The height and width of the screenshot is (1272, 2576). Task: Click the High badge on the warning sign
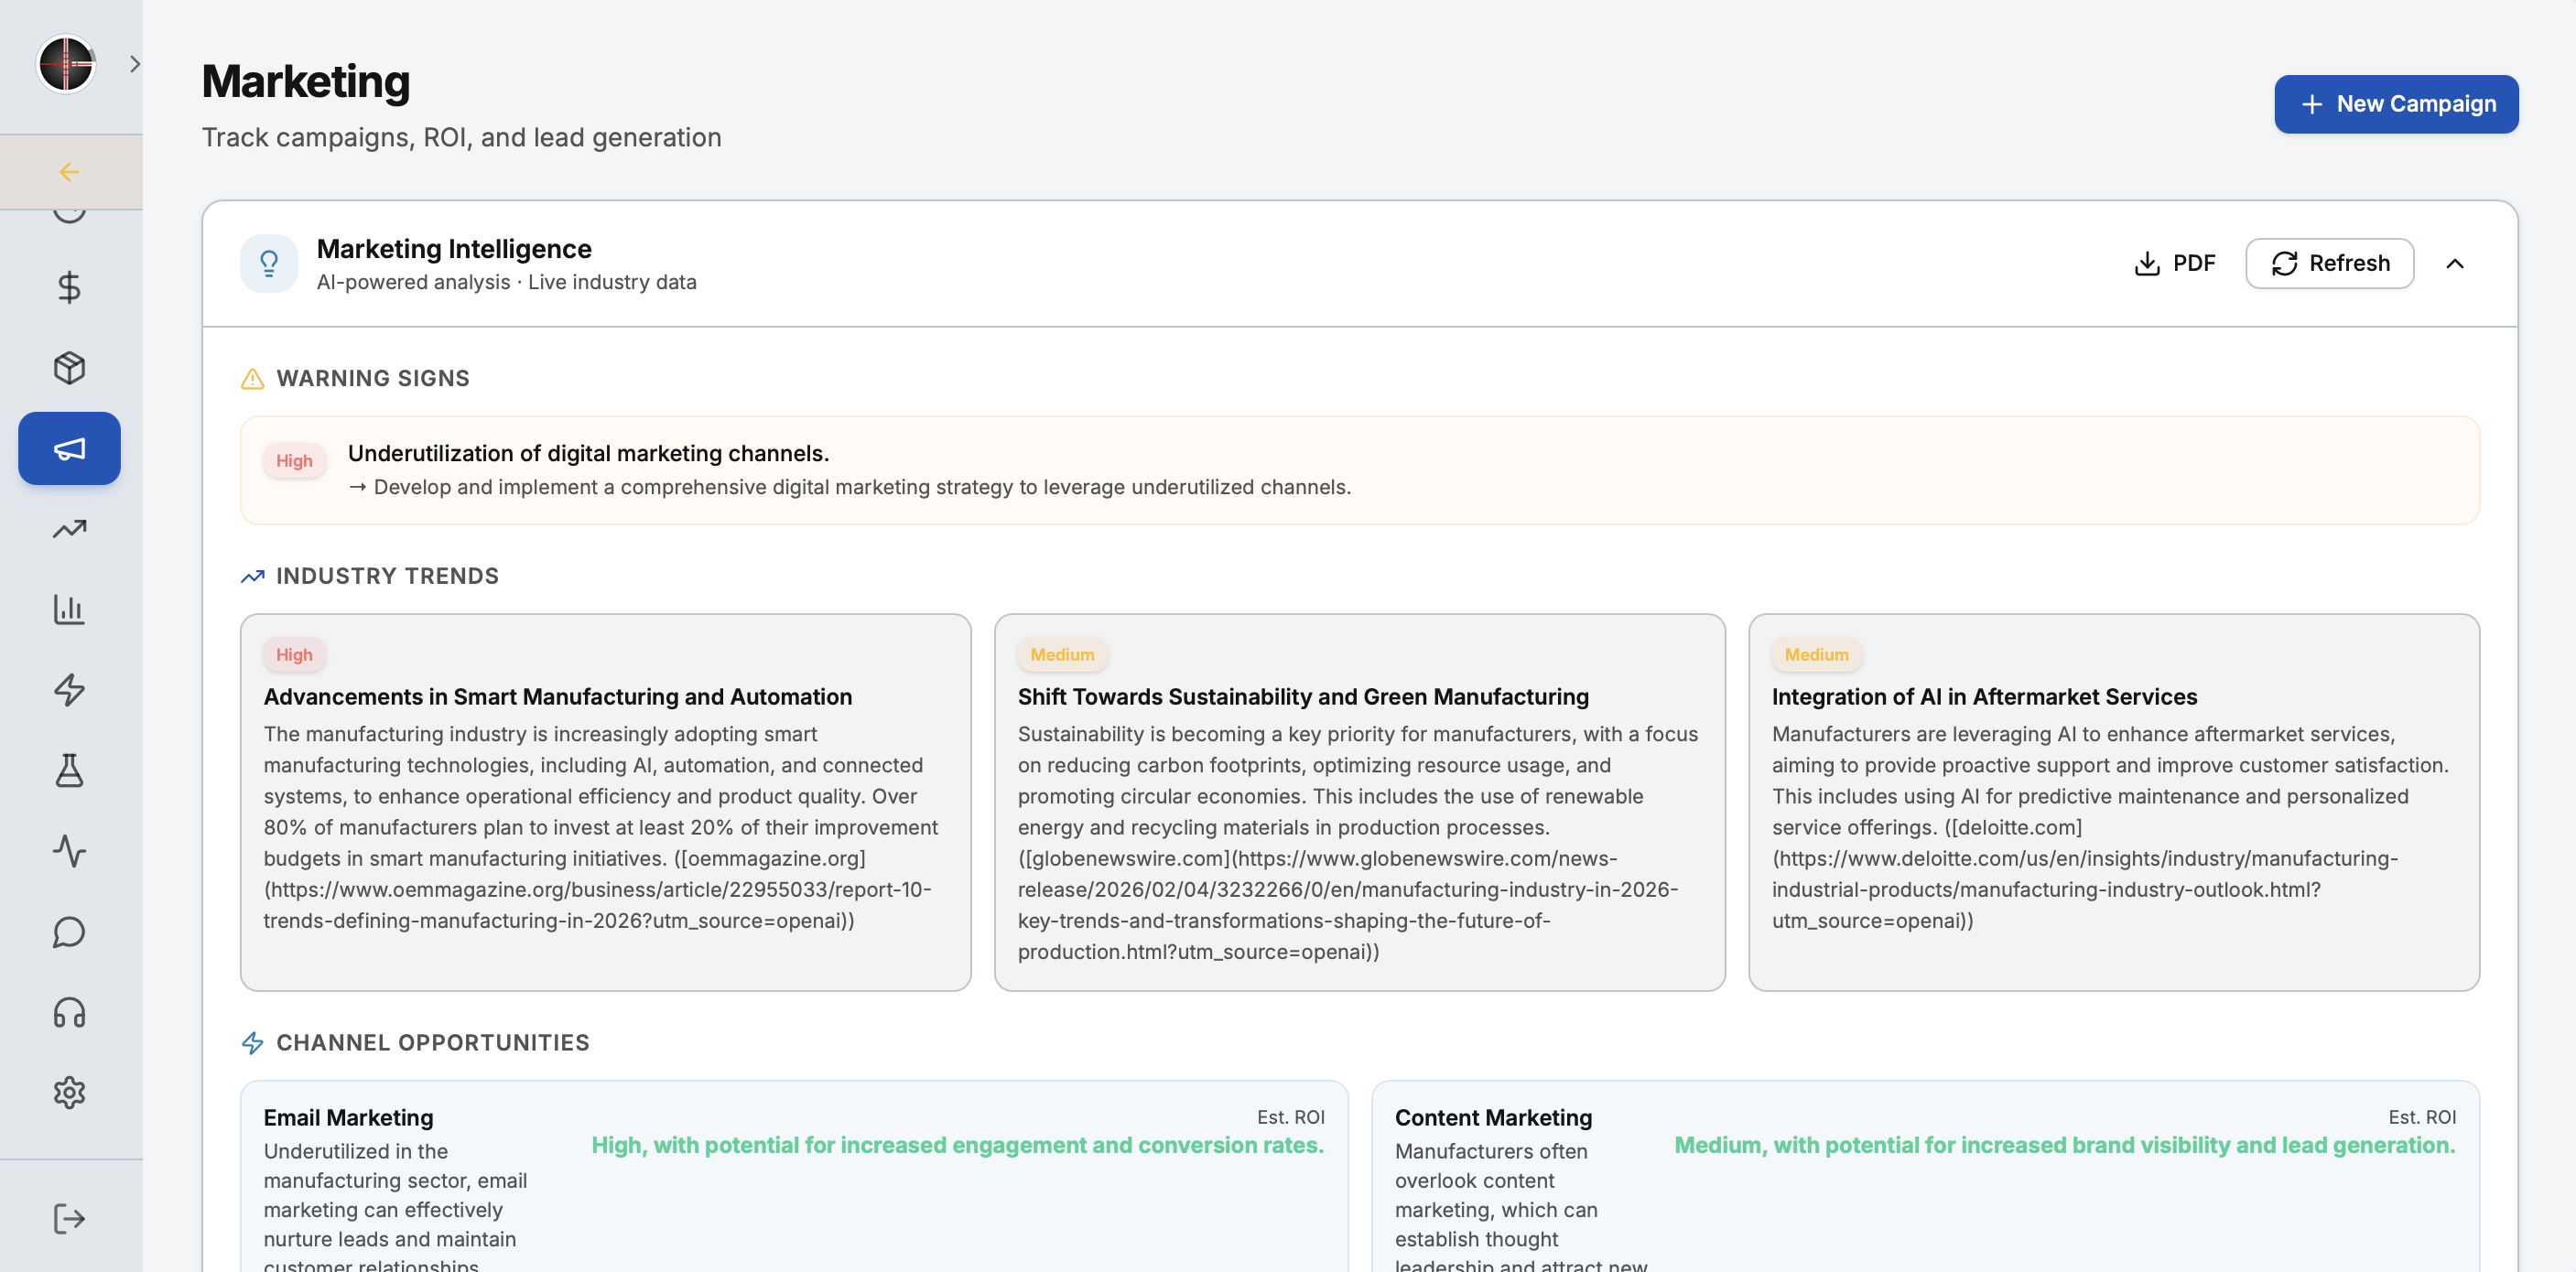click(x=294, y=461)
